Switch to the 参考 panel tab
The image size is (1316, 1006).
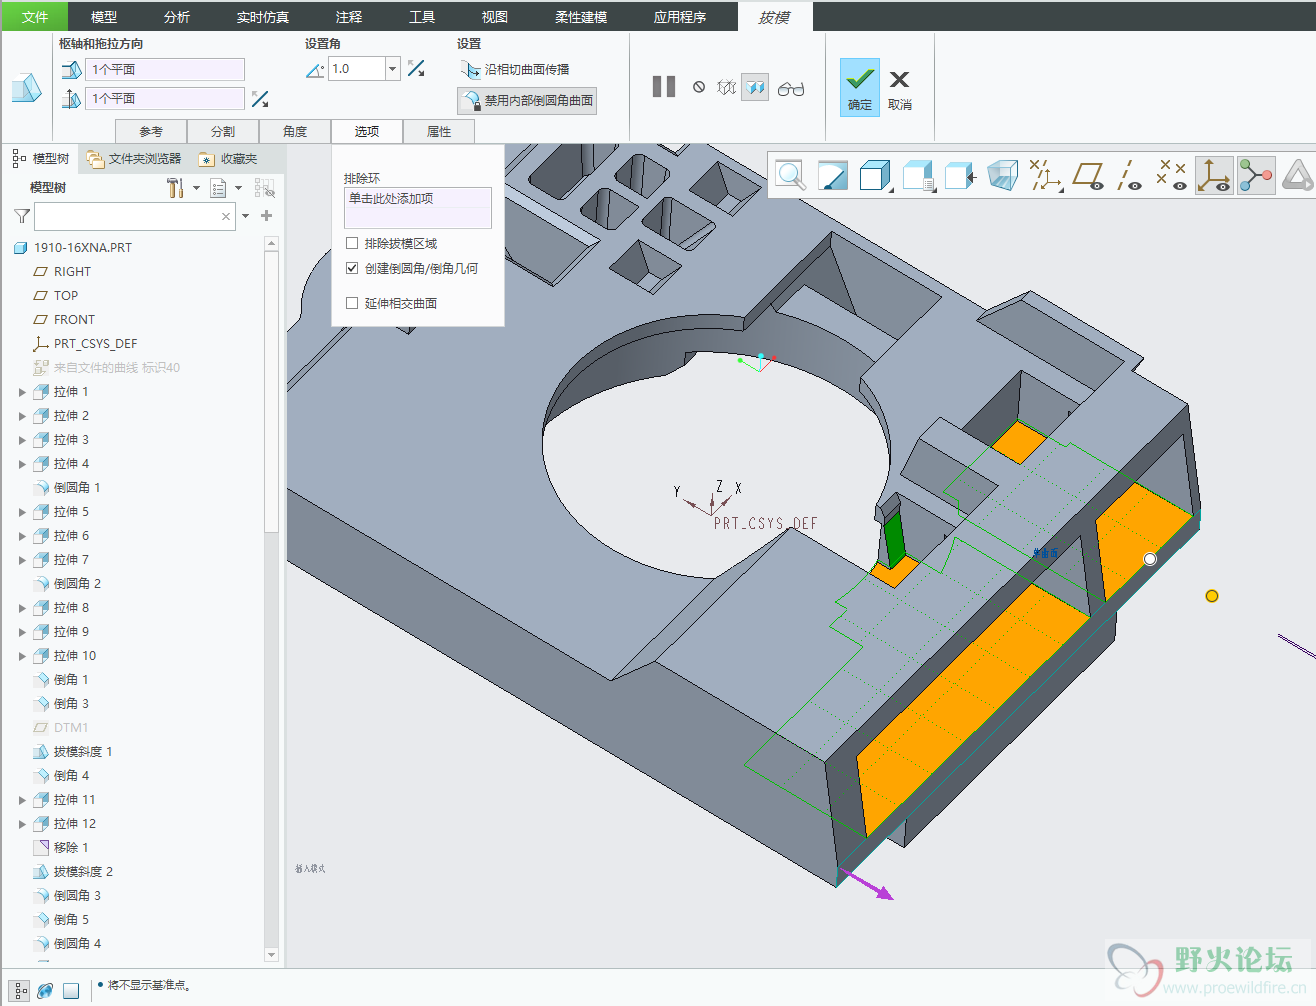tap(151, 132)
